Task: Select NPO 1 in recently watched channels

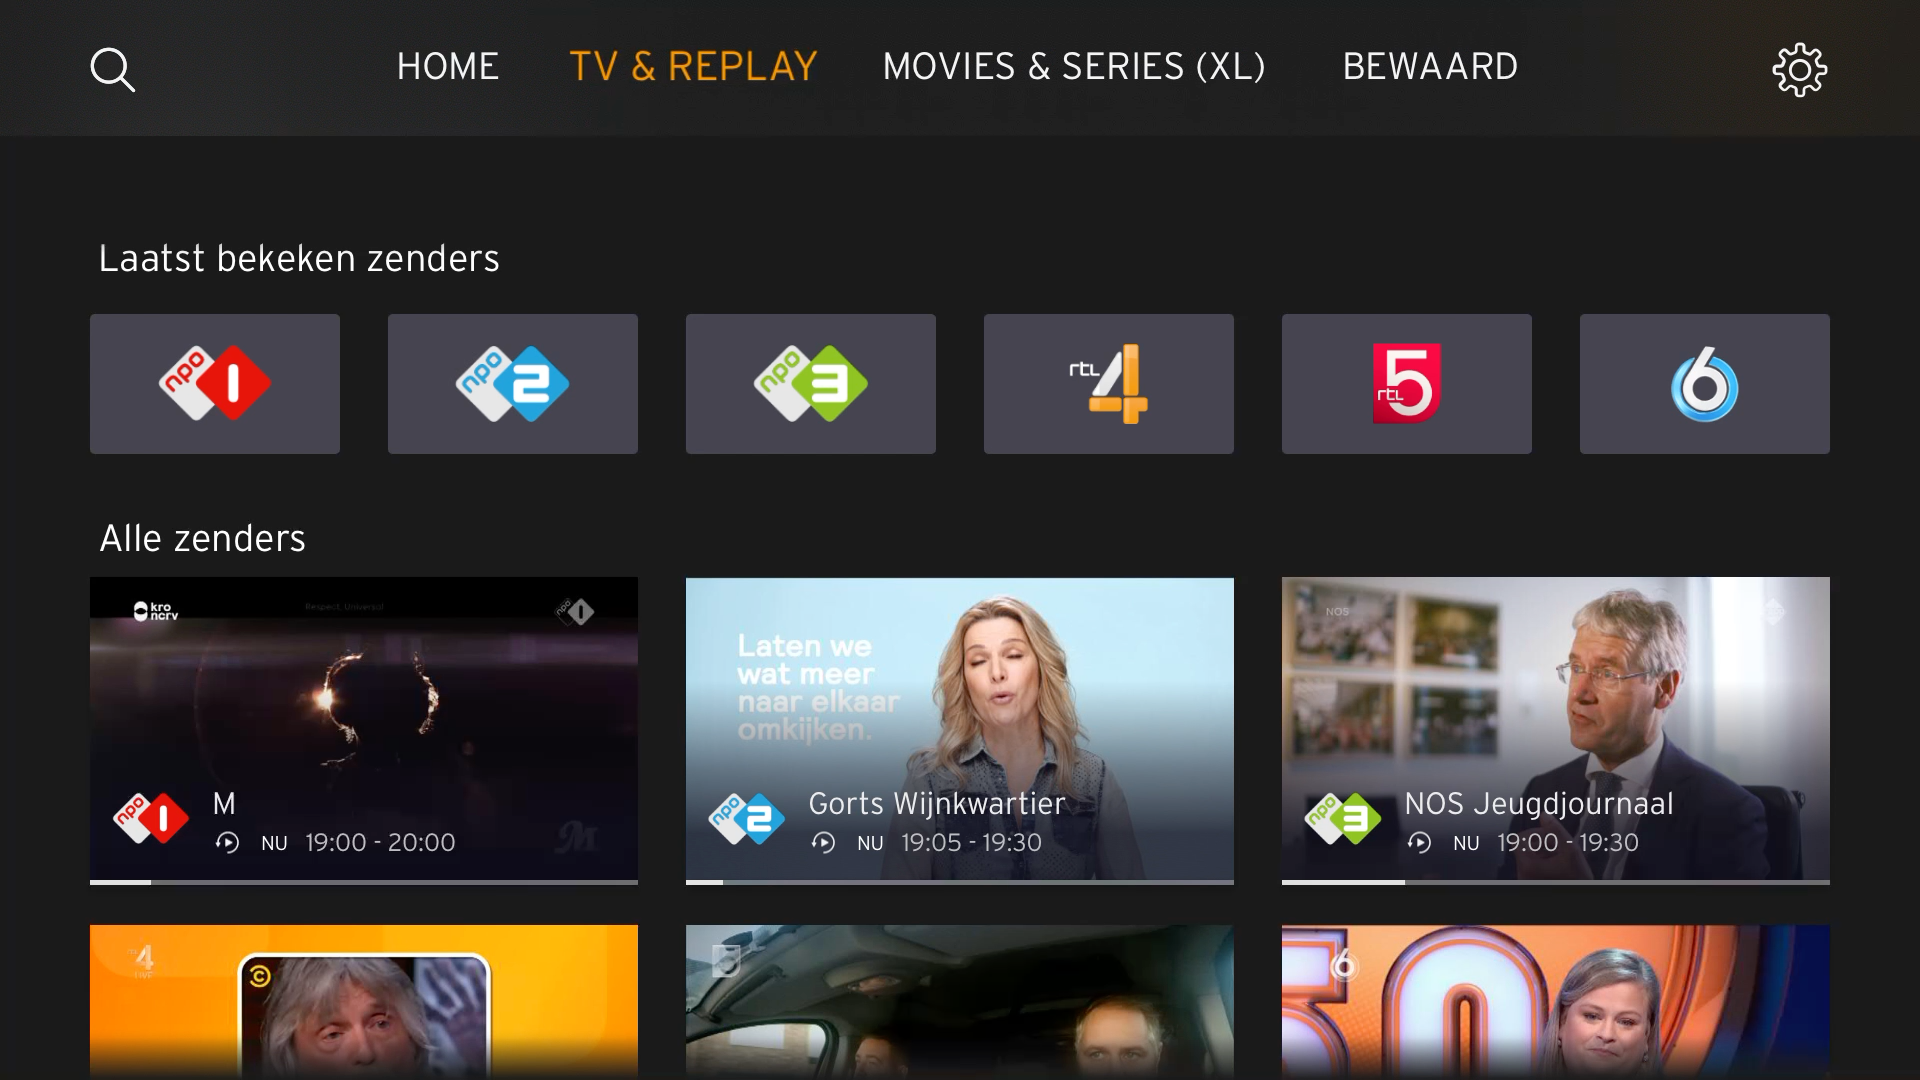Action: pyautogui.click(x=215, y=384)
